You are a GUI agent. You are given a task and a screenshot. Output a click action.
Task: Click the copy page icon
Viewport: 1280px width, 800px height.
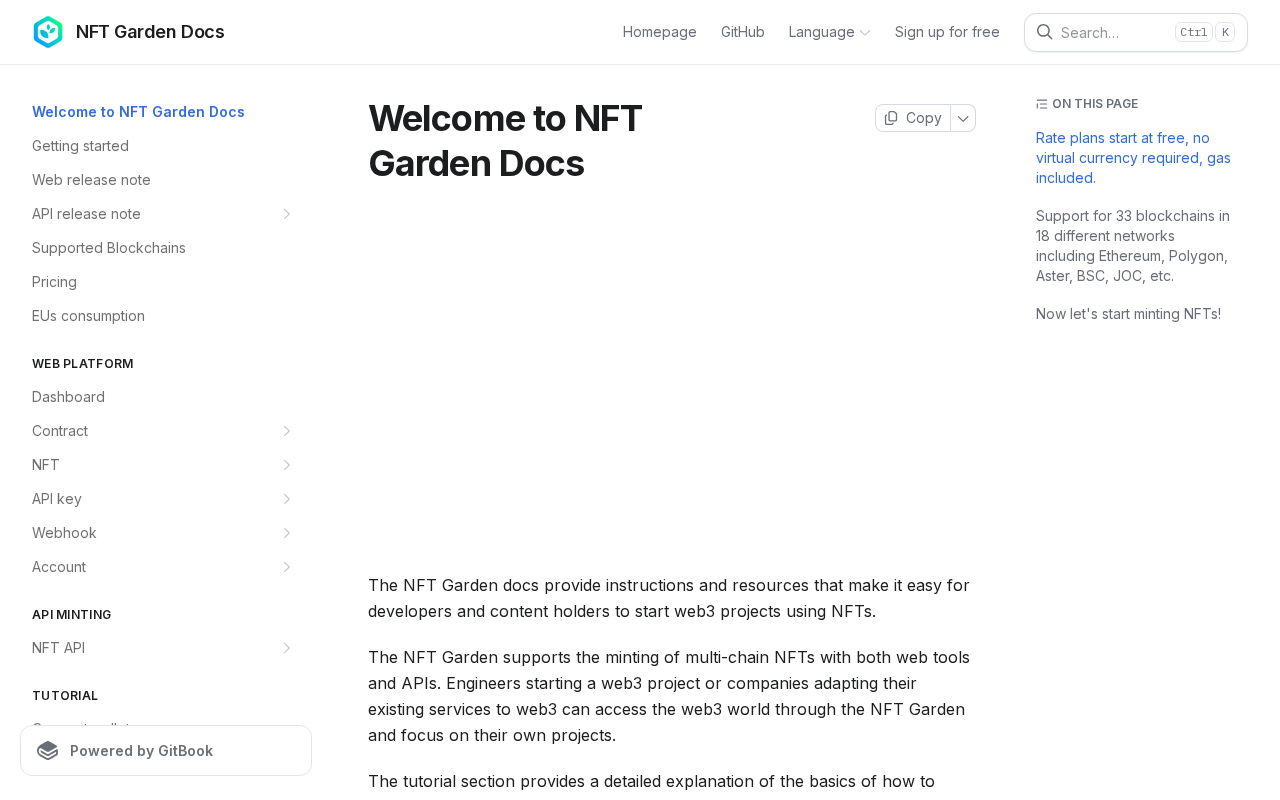(891, 118)
